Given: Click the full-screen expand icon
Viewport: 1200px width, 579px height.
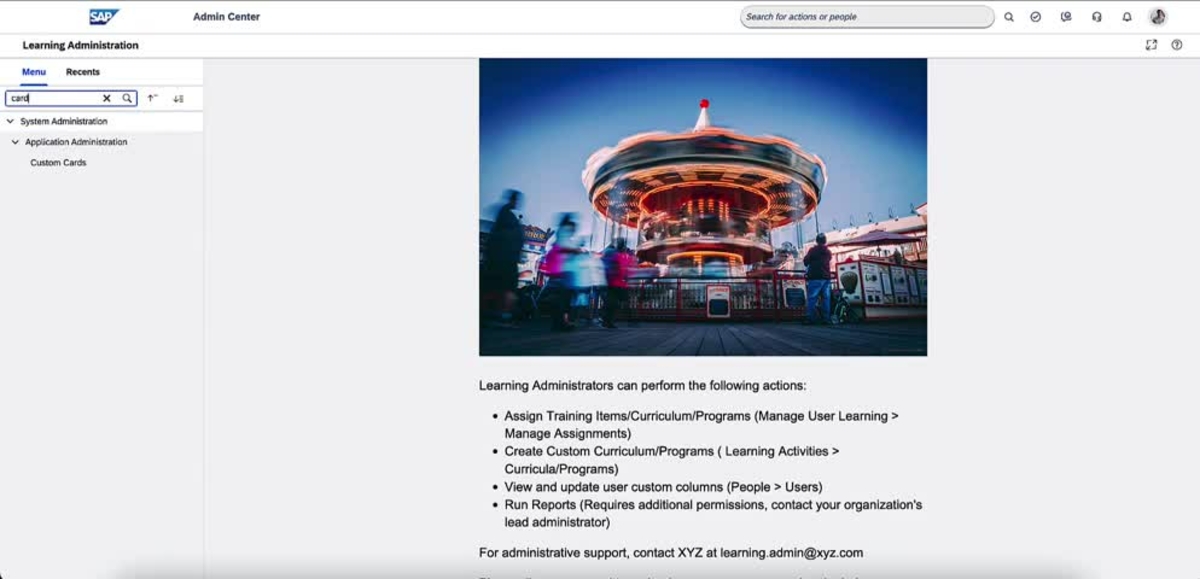Looking at the screenshot, I should (x=1152, y=44).
